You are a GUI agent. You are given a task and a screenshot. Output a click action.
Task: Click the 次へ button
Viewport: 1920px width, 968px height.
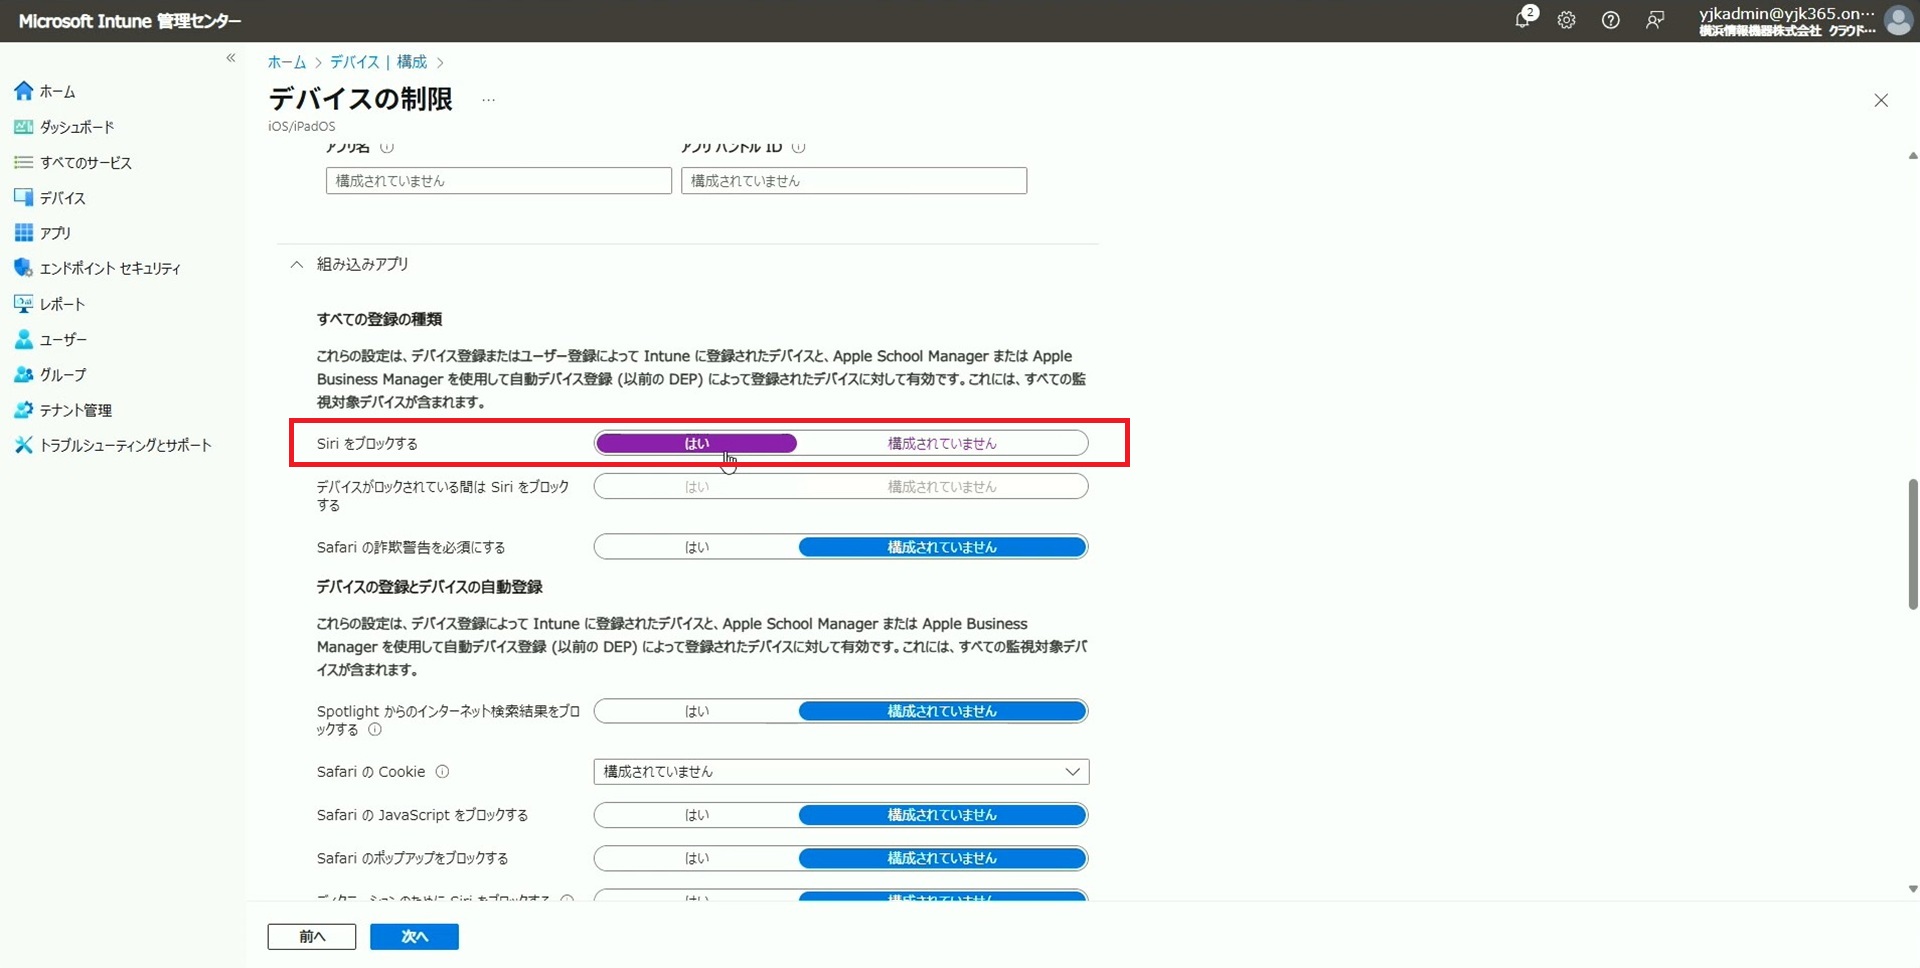(x=414, y=936)
